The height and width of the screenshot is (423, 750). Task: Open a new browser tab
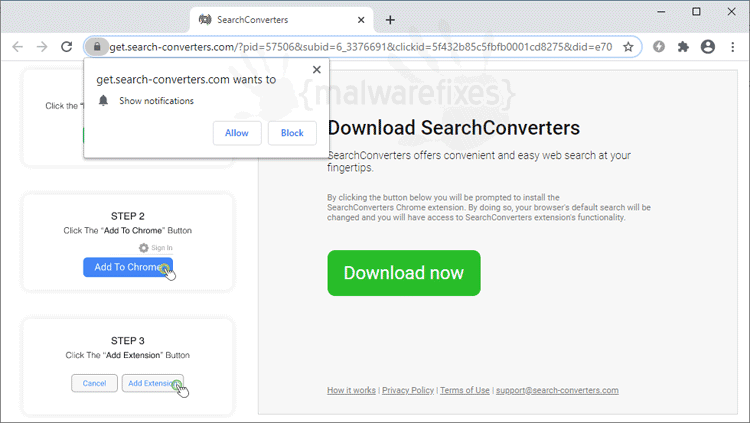click(x=390, y=20)
